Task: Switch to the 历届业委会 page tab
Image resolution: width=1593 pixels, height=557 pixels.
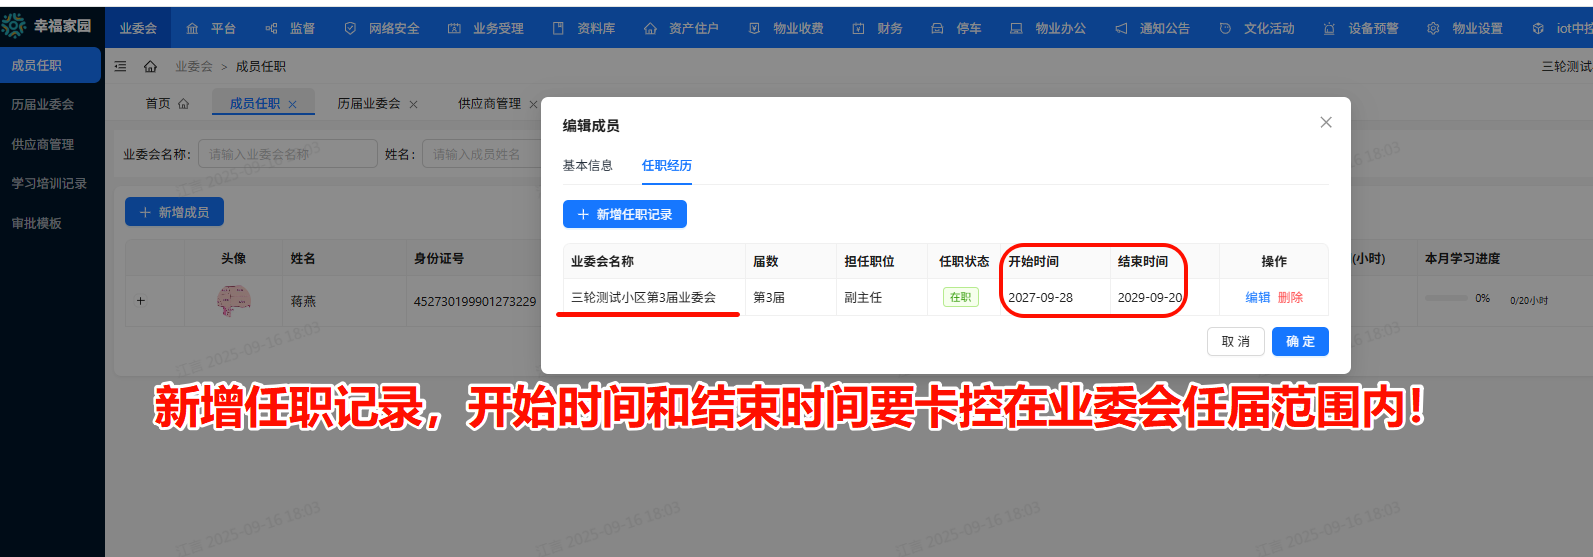Action: [x=368, y=103]
